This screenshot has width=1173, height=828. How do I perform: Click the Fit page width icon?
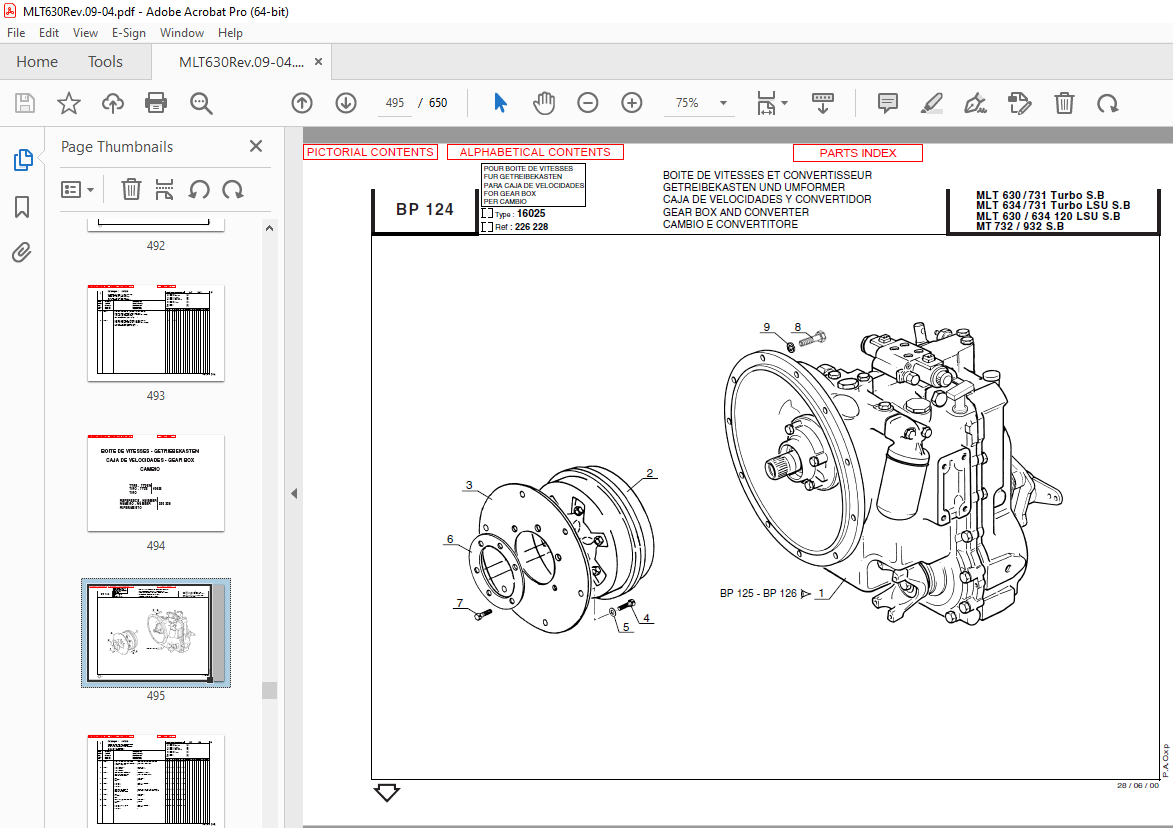[766, 103]
